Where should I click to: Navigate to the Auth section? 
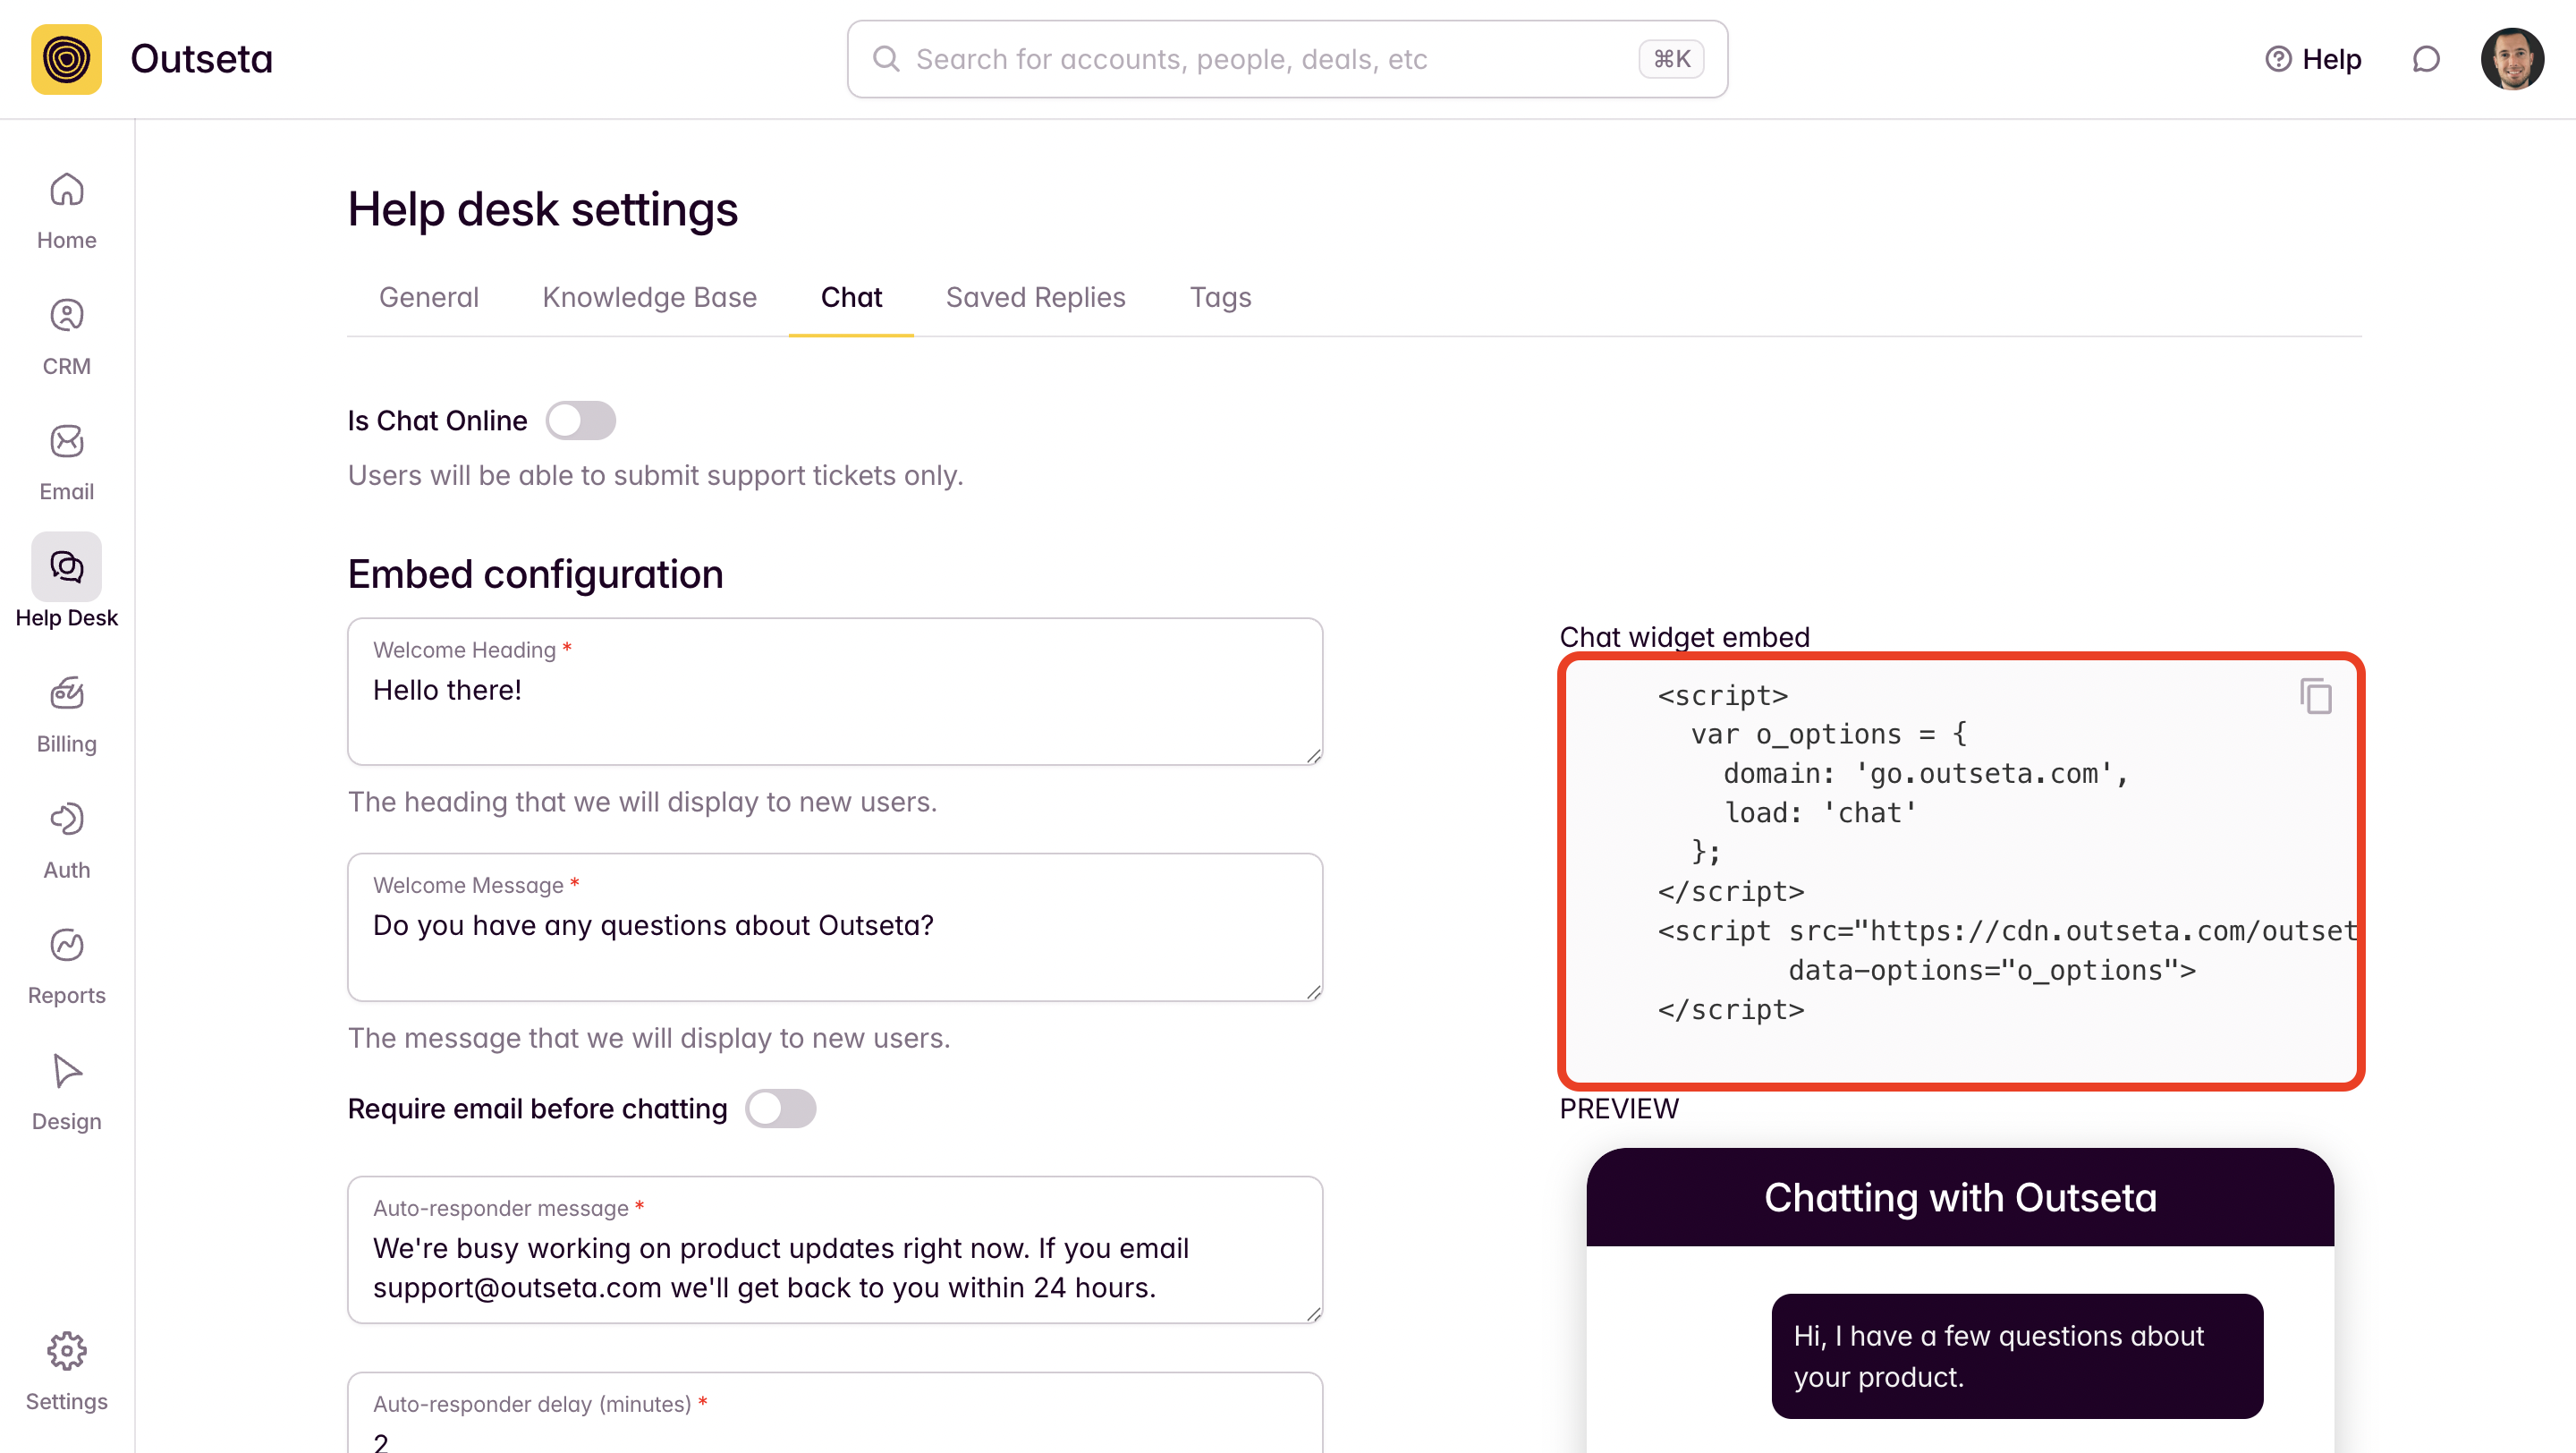66,841
